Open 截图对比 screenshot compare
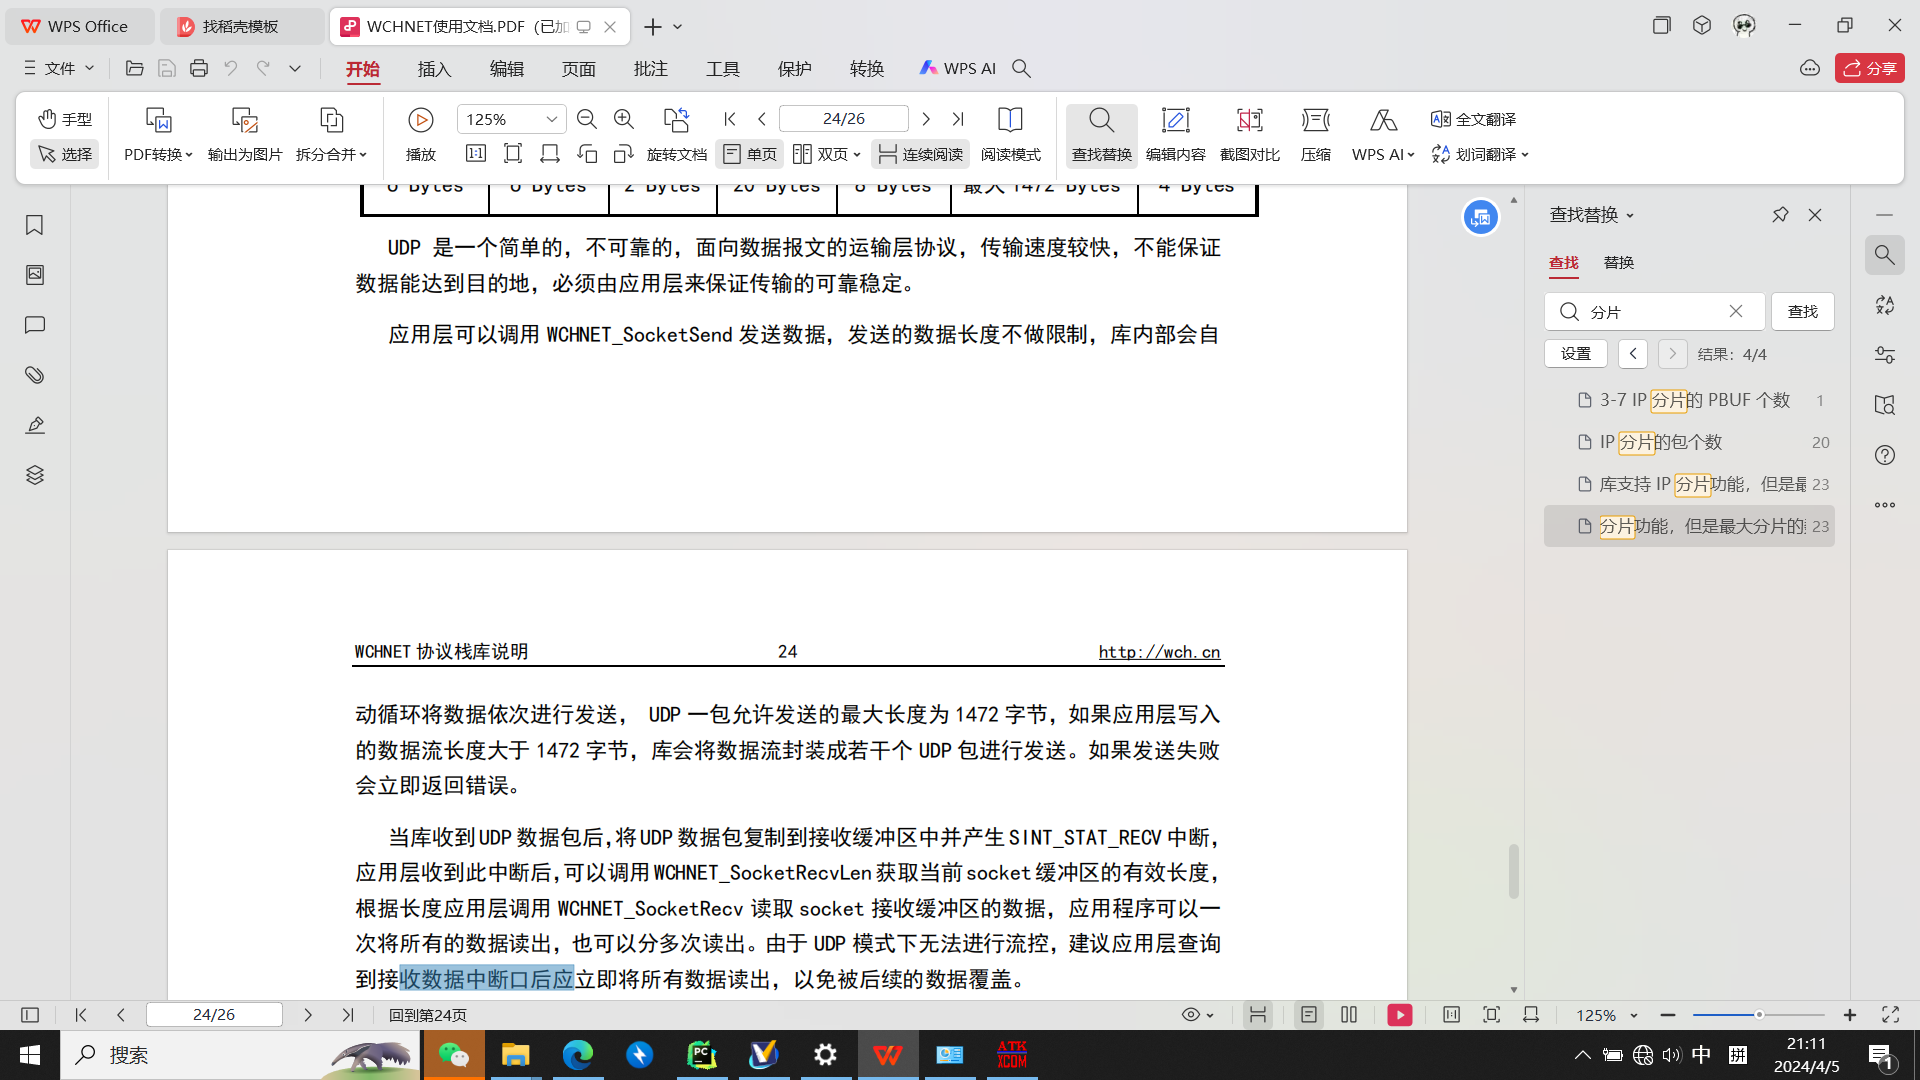Viewport: 1920px width, 1080px height. pos(1250,134)
